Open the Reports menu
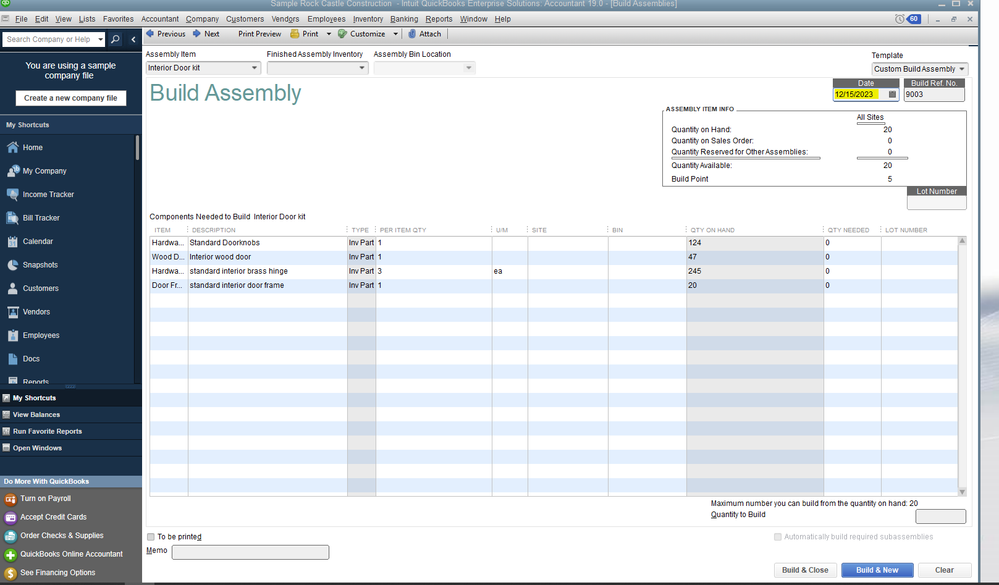The image size is (999, 585). point(439,19)
